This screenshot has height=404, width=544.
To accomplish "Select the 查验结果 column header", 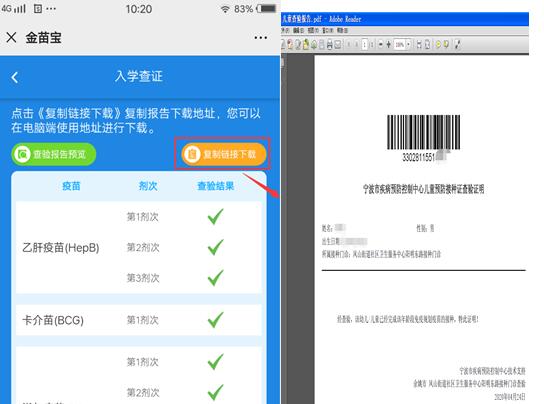I will [215, 186].
